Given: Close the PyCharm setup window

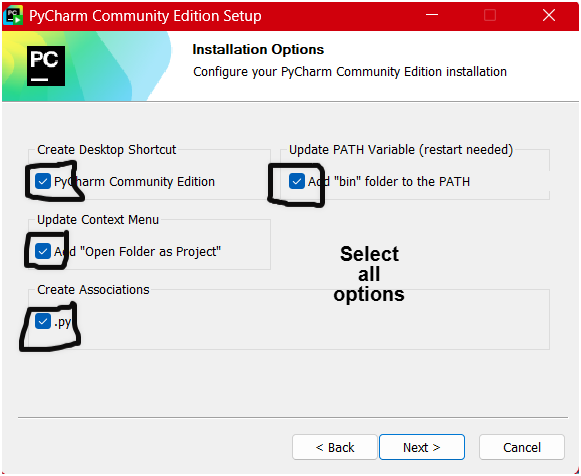Looking at the screenshot, I should click(549, 15).
